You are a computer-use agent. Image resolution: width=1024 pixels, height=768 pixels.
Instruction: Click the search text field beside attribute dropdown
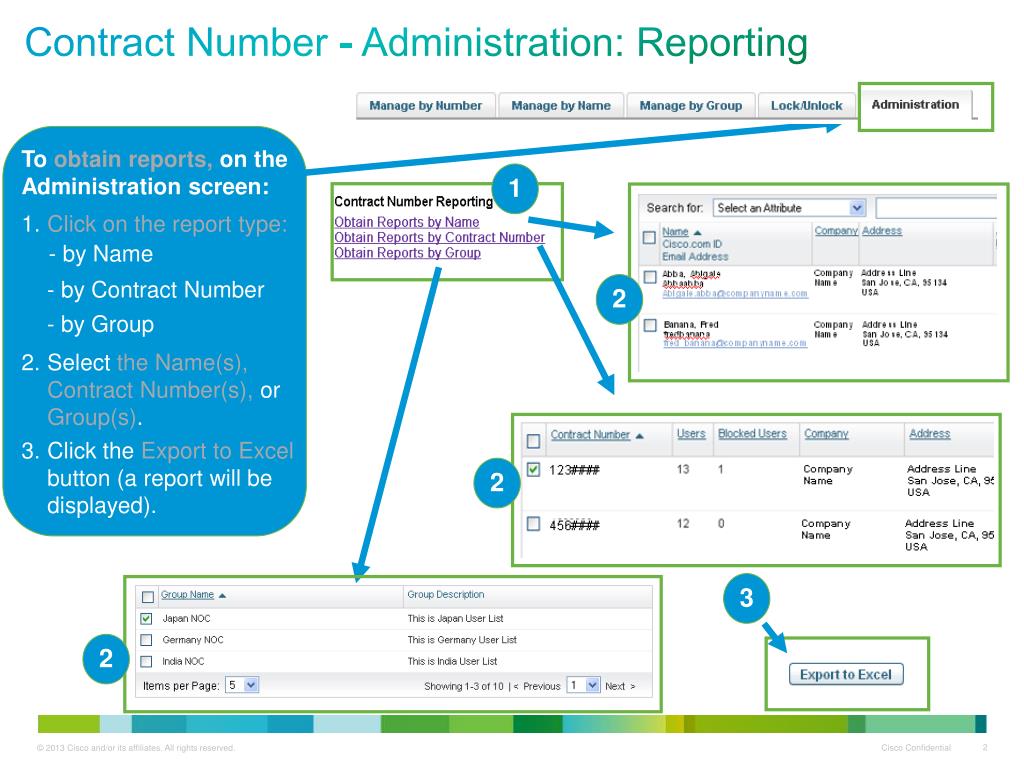click(x=936, y=208)
